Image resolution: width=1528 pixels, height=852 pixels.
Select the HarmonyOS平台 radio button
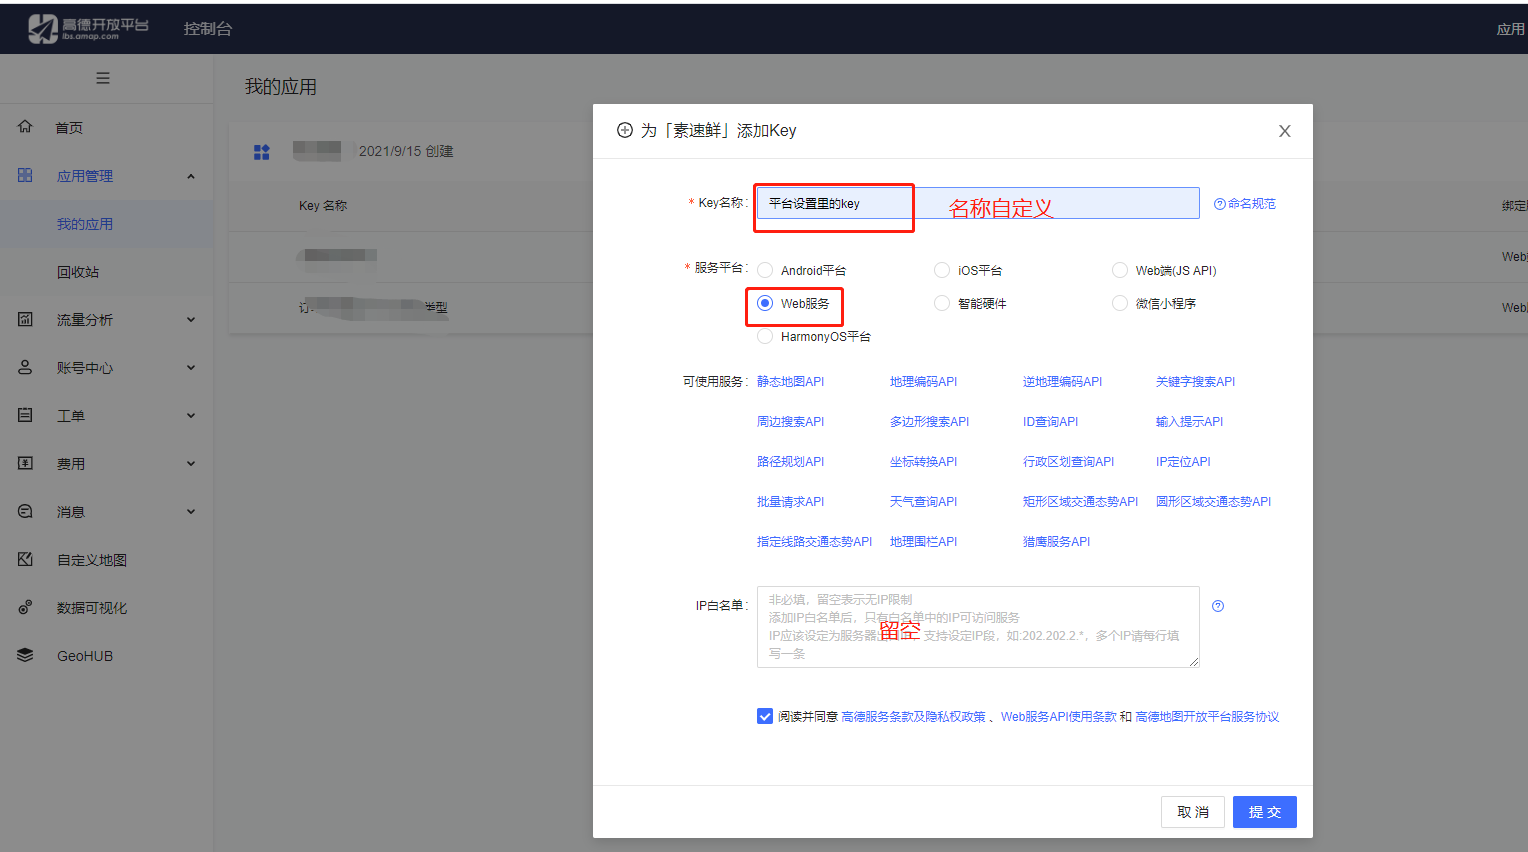[765, 336]
